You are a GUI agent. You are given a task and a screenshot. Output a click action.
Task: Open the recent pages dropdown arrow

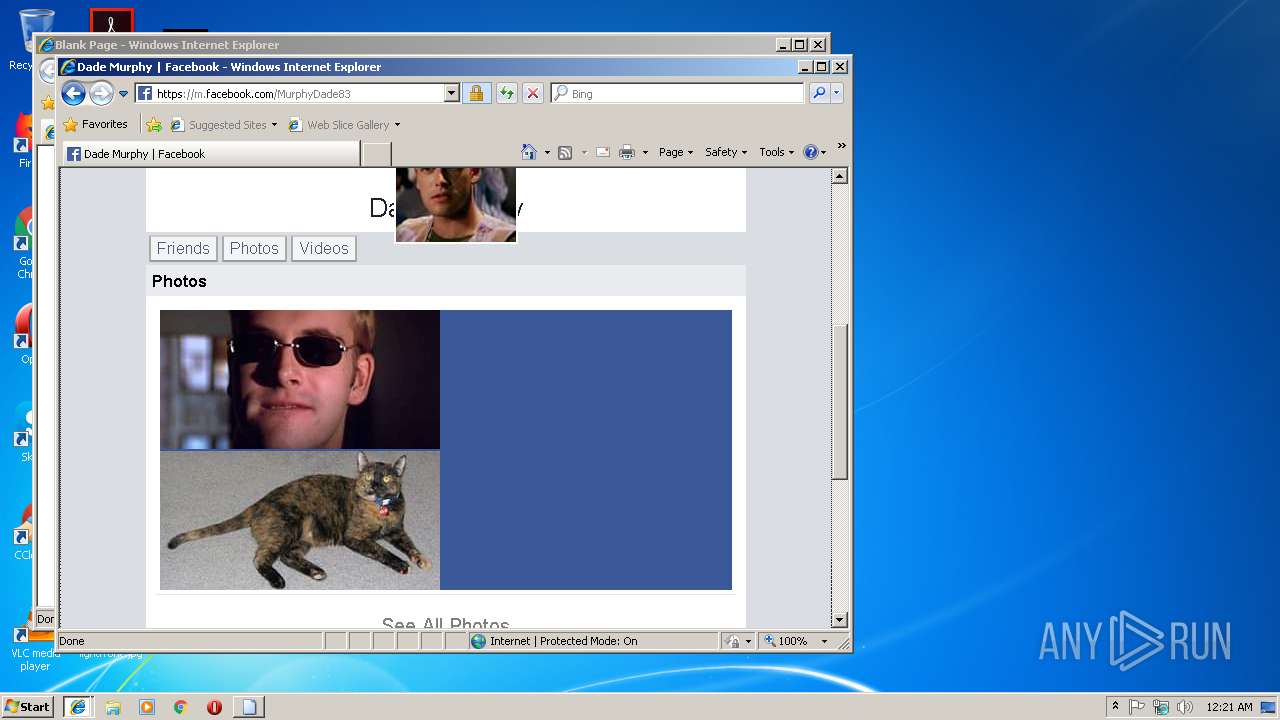tap(124, 94)
